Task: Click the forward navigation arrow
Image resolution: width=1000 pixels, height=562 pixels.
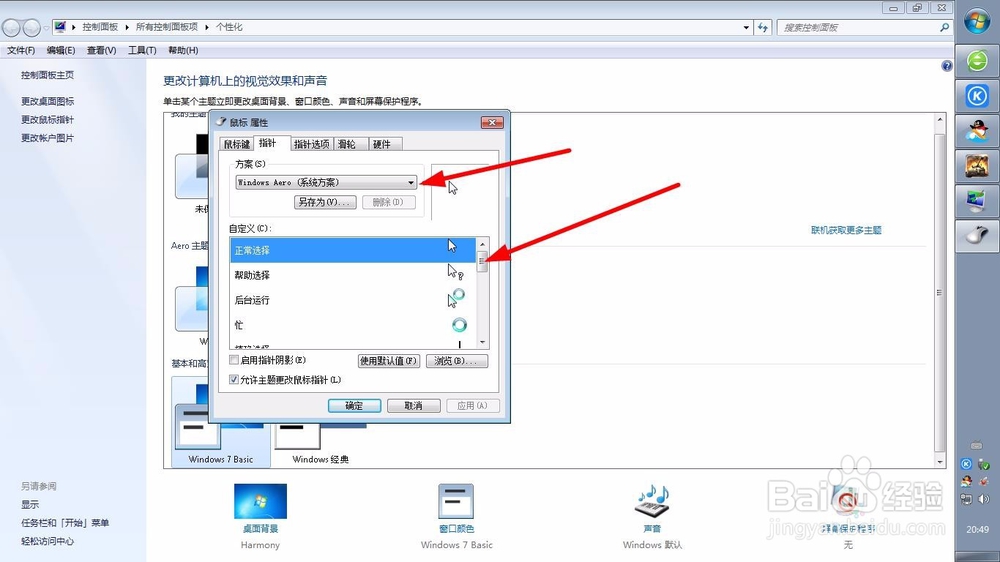Action: [32, 27]
